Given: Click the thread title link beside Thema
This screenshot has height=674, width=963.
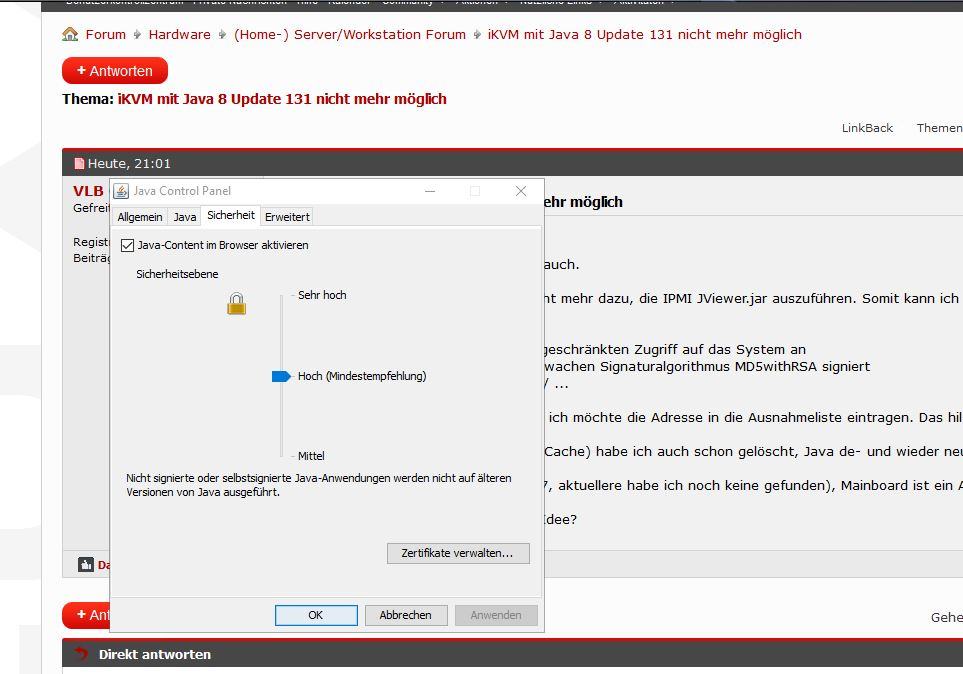Looking at the screenshot, I should click(282, 99).
